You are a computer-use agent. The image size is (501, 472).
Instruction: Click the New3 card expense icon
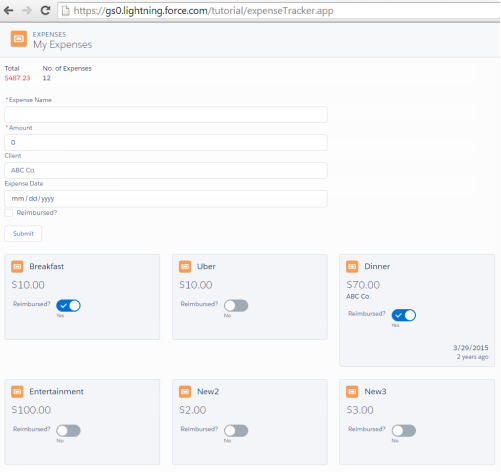coord(352,391)
